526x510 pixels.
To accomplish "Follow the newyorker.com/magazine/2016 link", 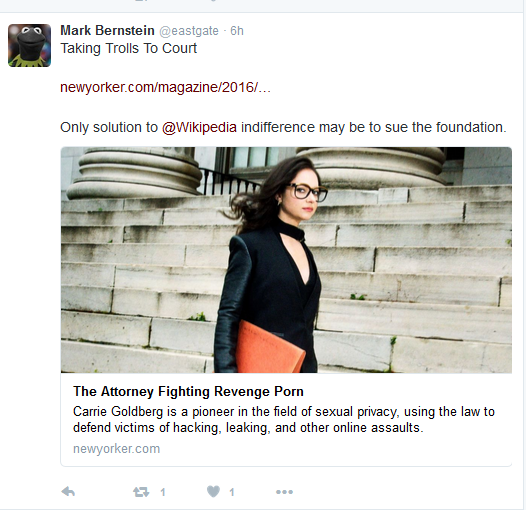I will (x=165, y=87).
